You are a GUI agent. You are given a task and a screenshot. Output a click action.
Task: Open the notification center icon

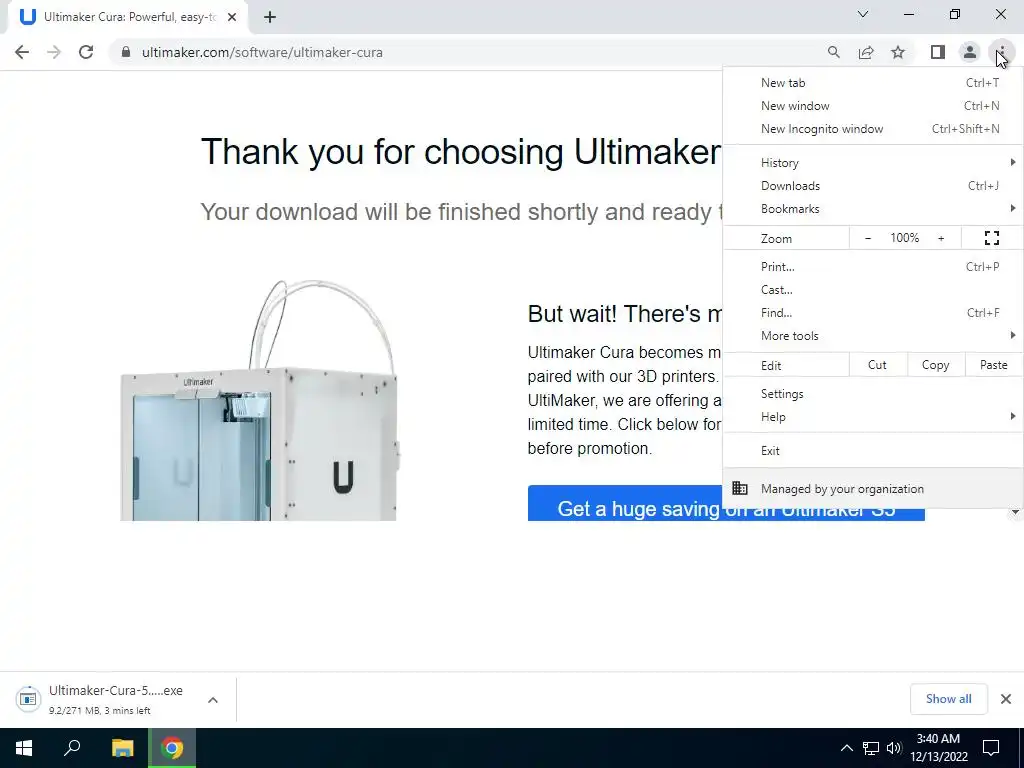point(991,748)
